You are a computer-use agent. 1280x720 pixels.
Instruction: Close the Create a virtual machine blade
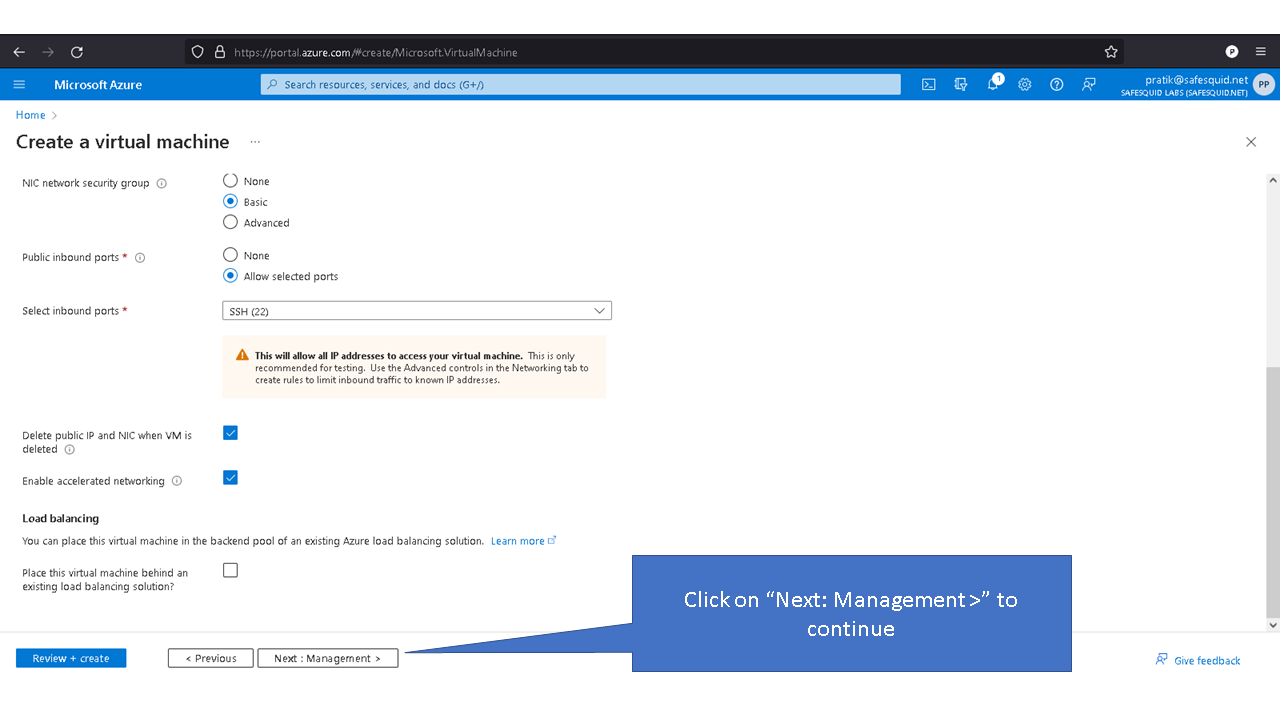tap(1251, 142)
